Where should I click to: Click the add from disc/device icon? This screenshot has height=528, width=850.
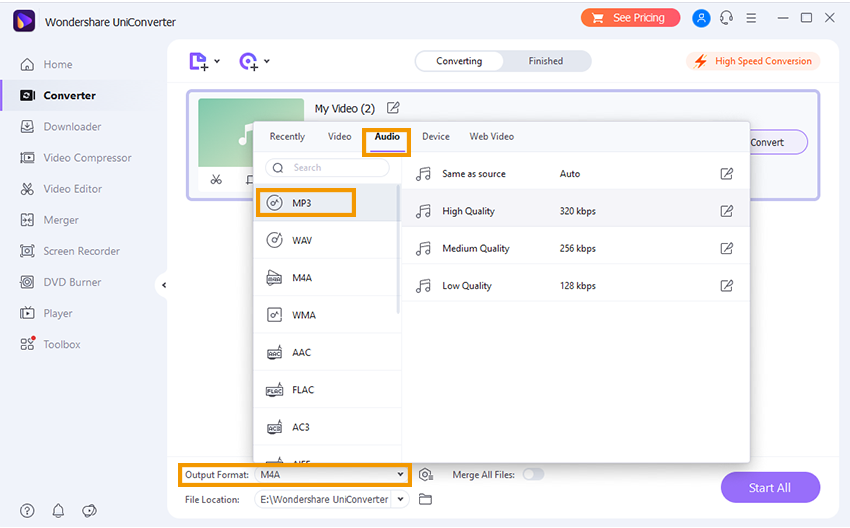248,61
